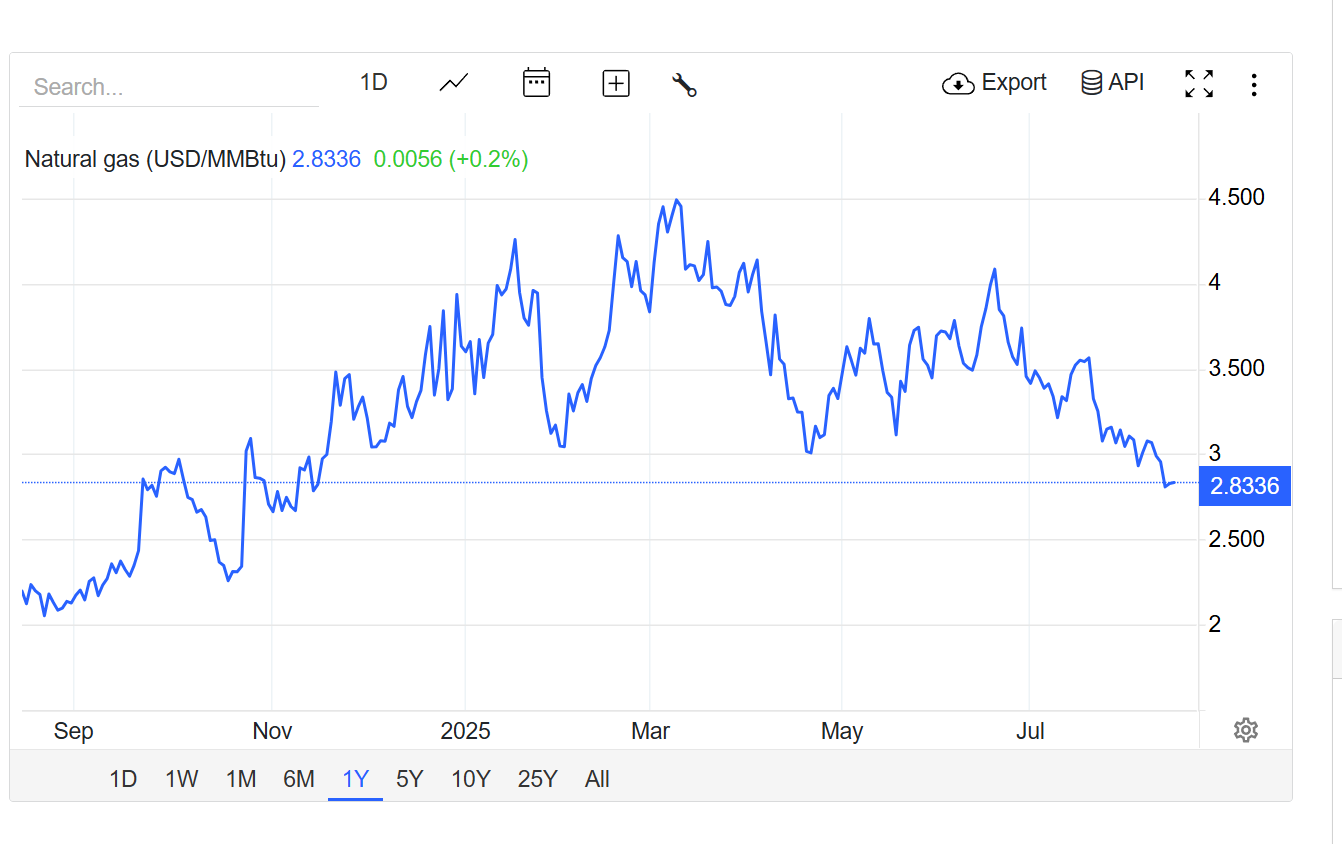Click the cloud Export icon
Viewport: 1342px width, 844px height.
coord(958,84)
